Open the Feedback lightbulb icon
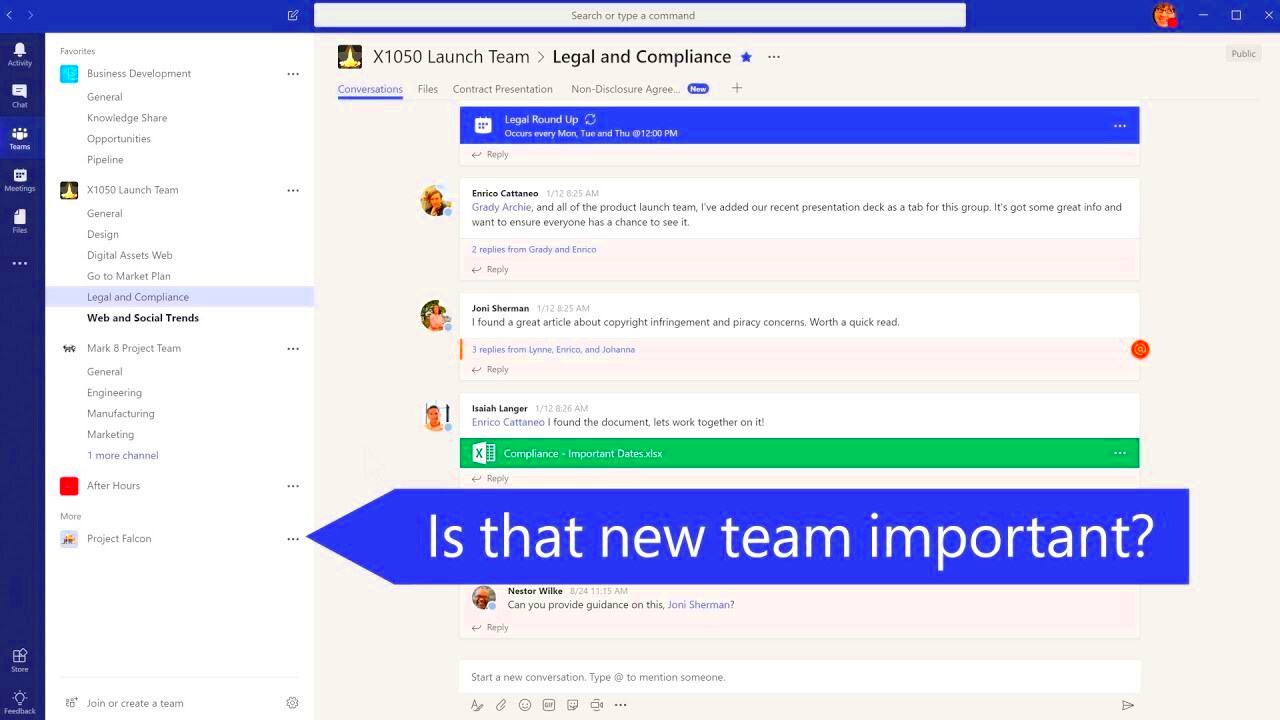Image resolution: width=1280 pixels, height=720 pixels. tap(20, 702)
